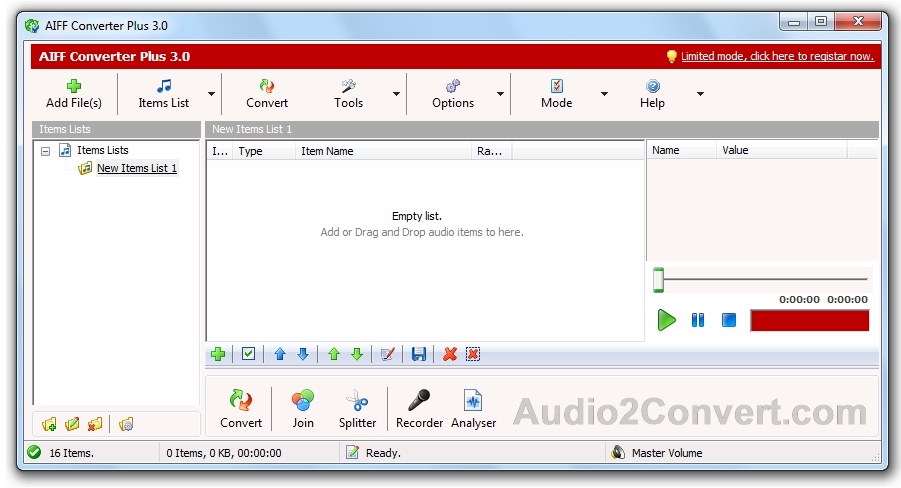The image size is (901, 488).
Task: Open the Help toolbar menu
Action: (x=652, y=94)
